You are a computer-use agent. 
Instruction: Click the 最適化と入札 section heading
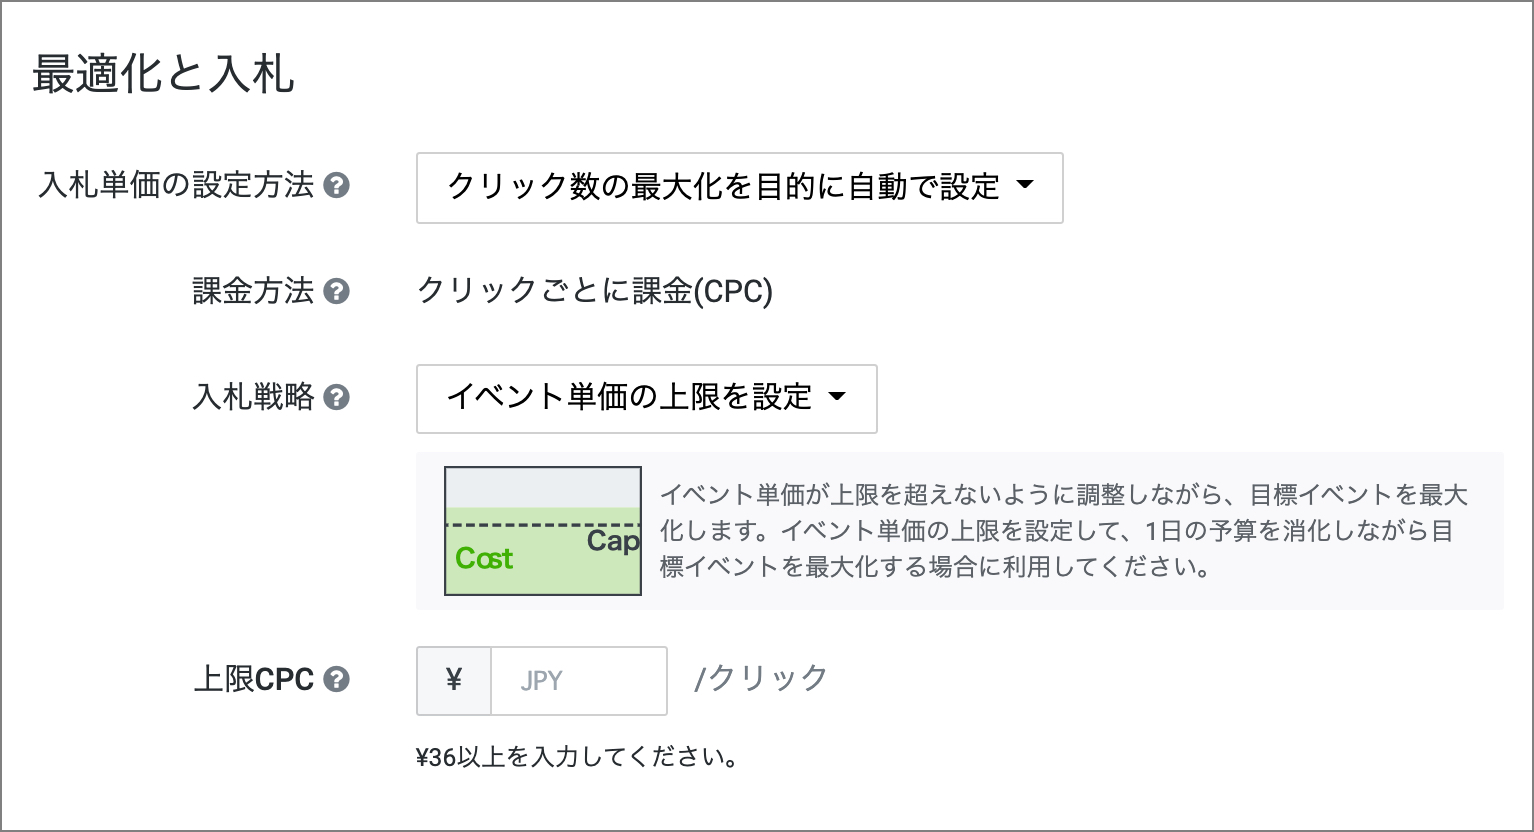coord(163,75)
